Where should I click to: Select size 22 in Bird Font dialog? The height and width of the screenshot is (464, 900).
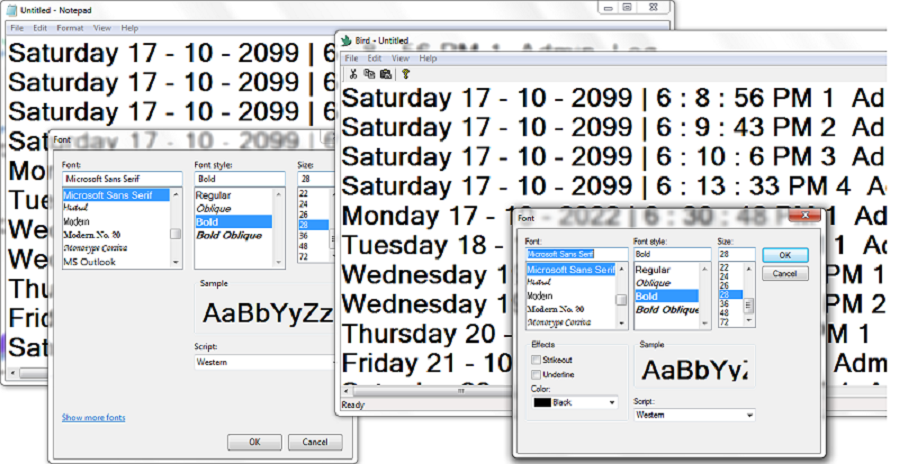point(724,268)
